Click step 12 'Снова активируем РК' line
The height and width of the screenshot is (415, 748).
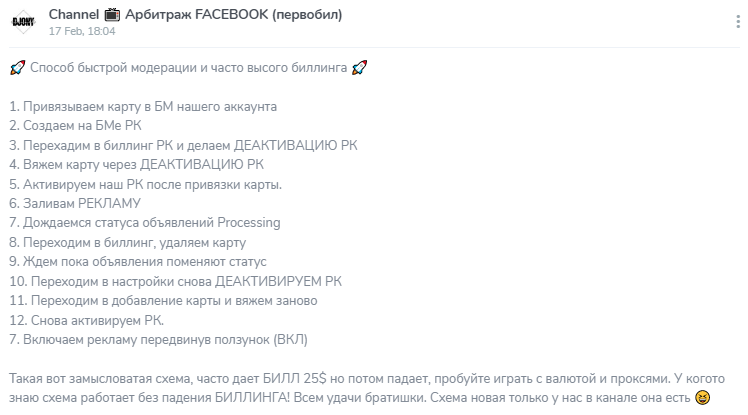point(86,320)
